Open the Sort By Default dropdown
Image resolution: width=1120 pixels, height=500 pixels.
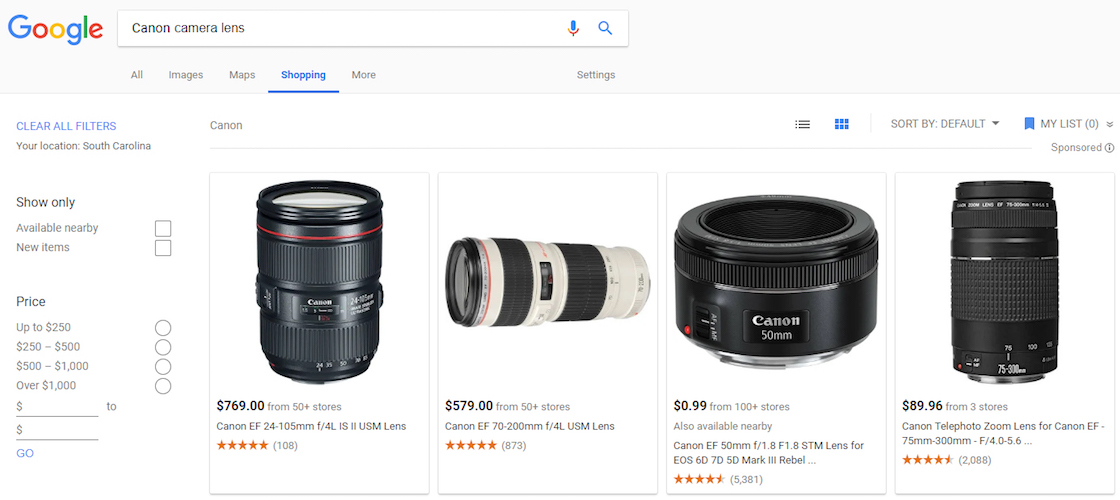pyautogui.click(x=945, y=124)
